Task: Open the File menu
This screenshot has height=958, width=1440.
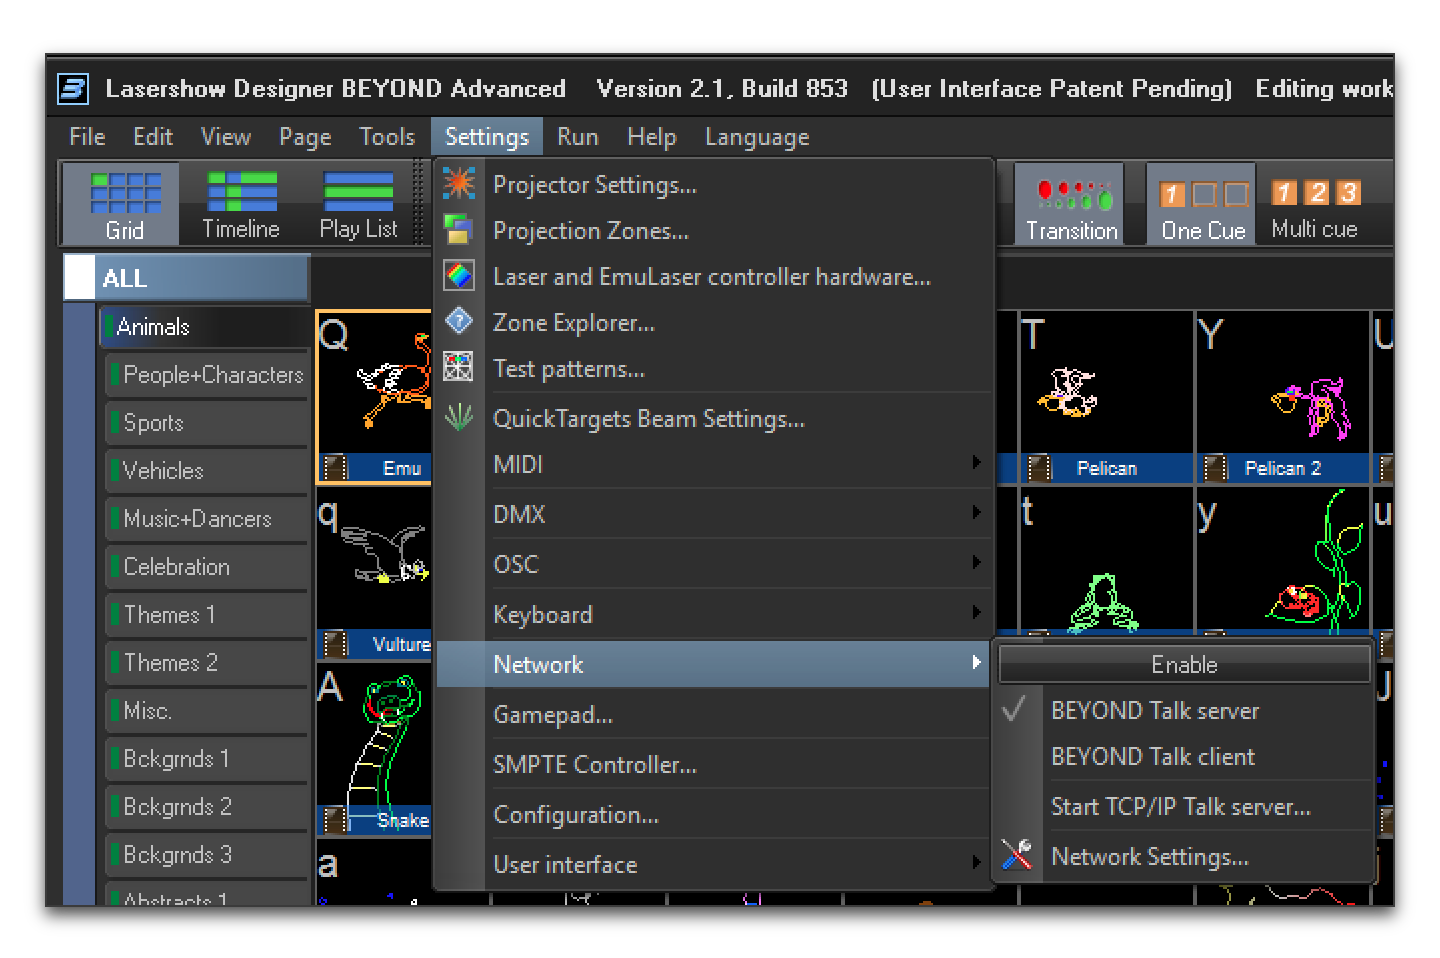Action: point(87,137)
